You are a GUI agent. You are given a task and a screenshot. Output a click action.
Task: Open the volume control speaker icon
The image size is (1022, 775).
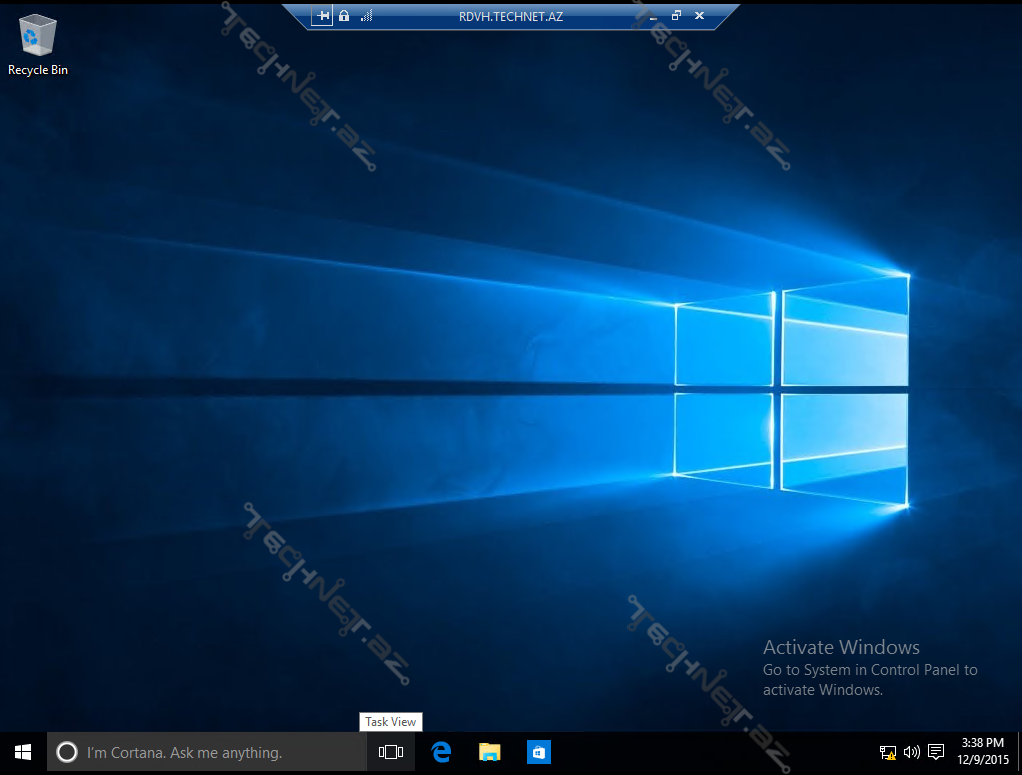click(911, 752)
